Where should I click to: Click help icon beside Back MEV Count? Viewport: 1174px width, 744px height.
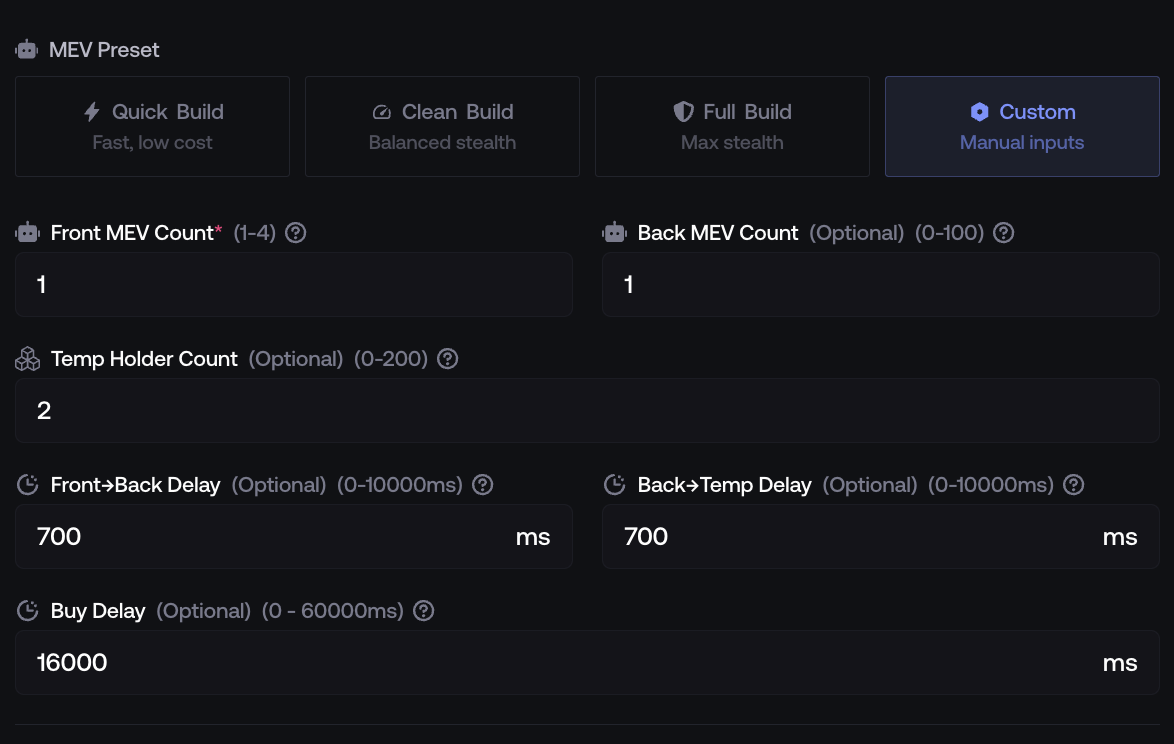[x=1003, y=233]
